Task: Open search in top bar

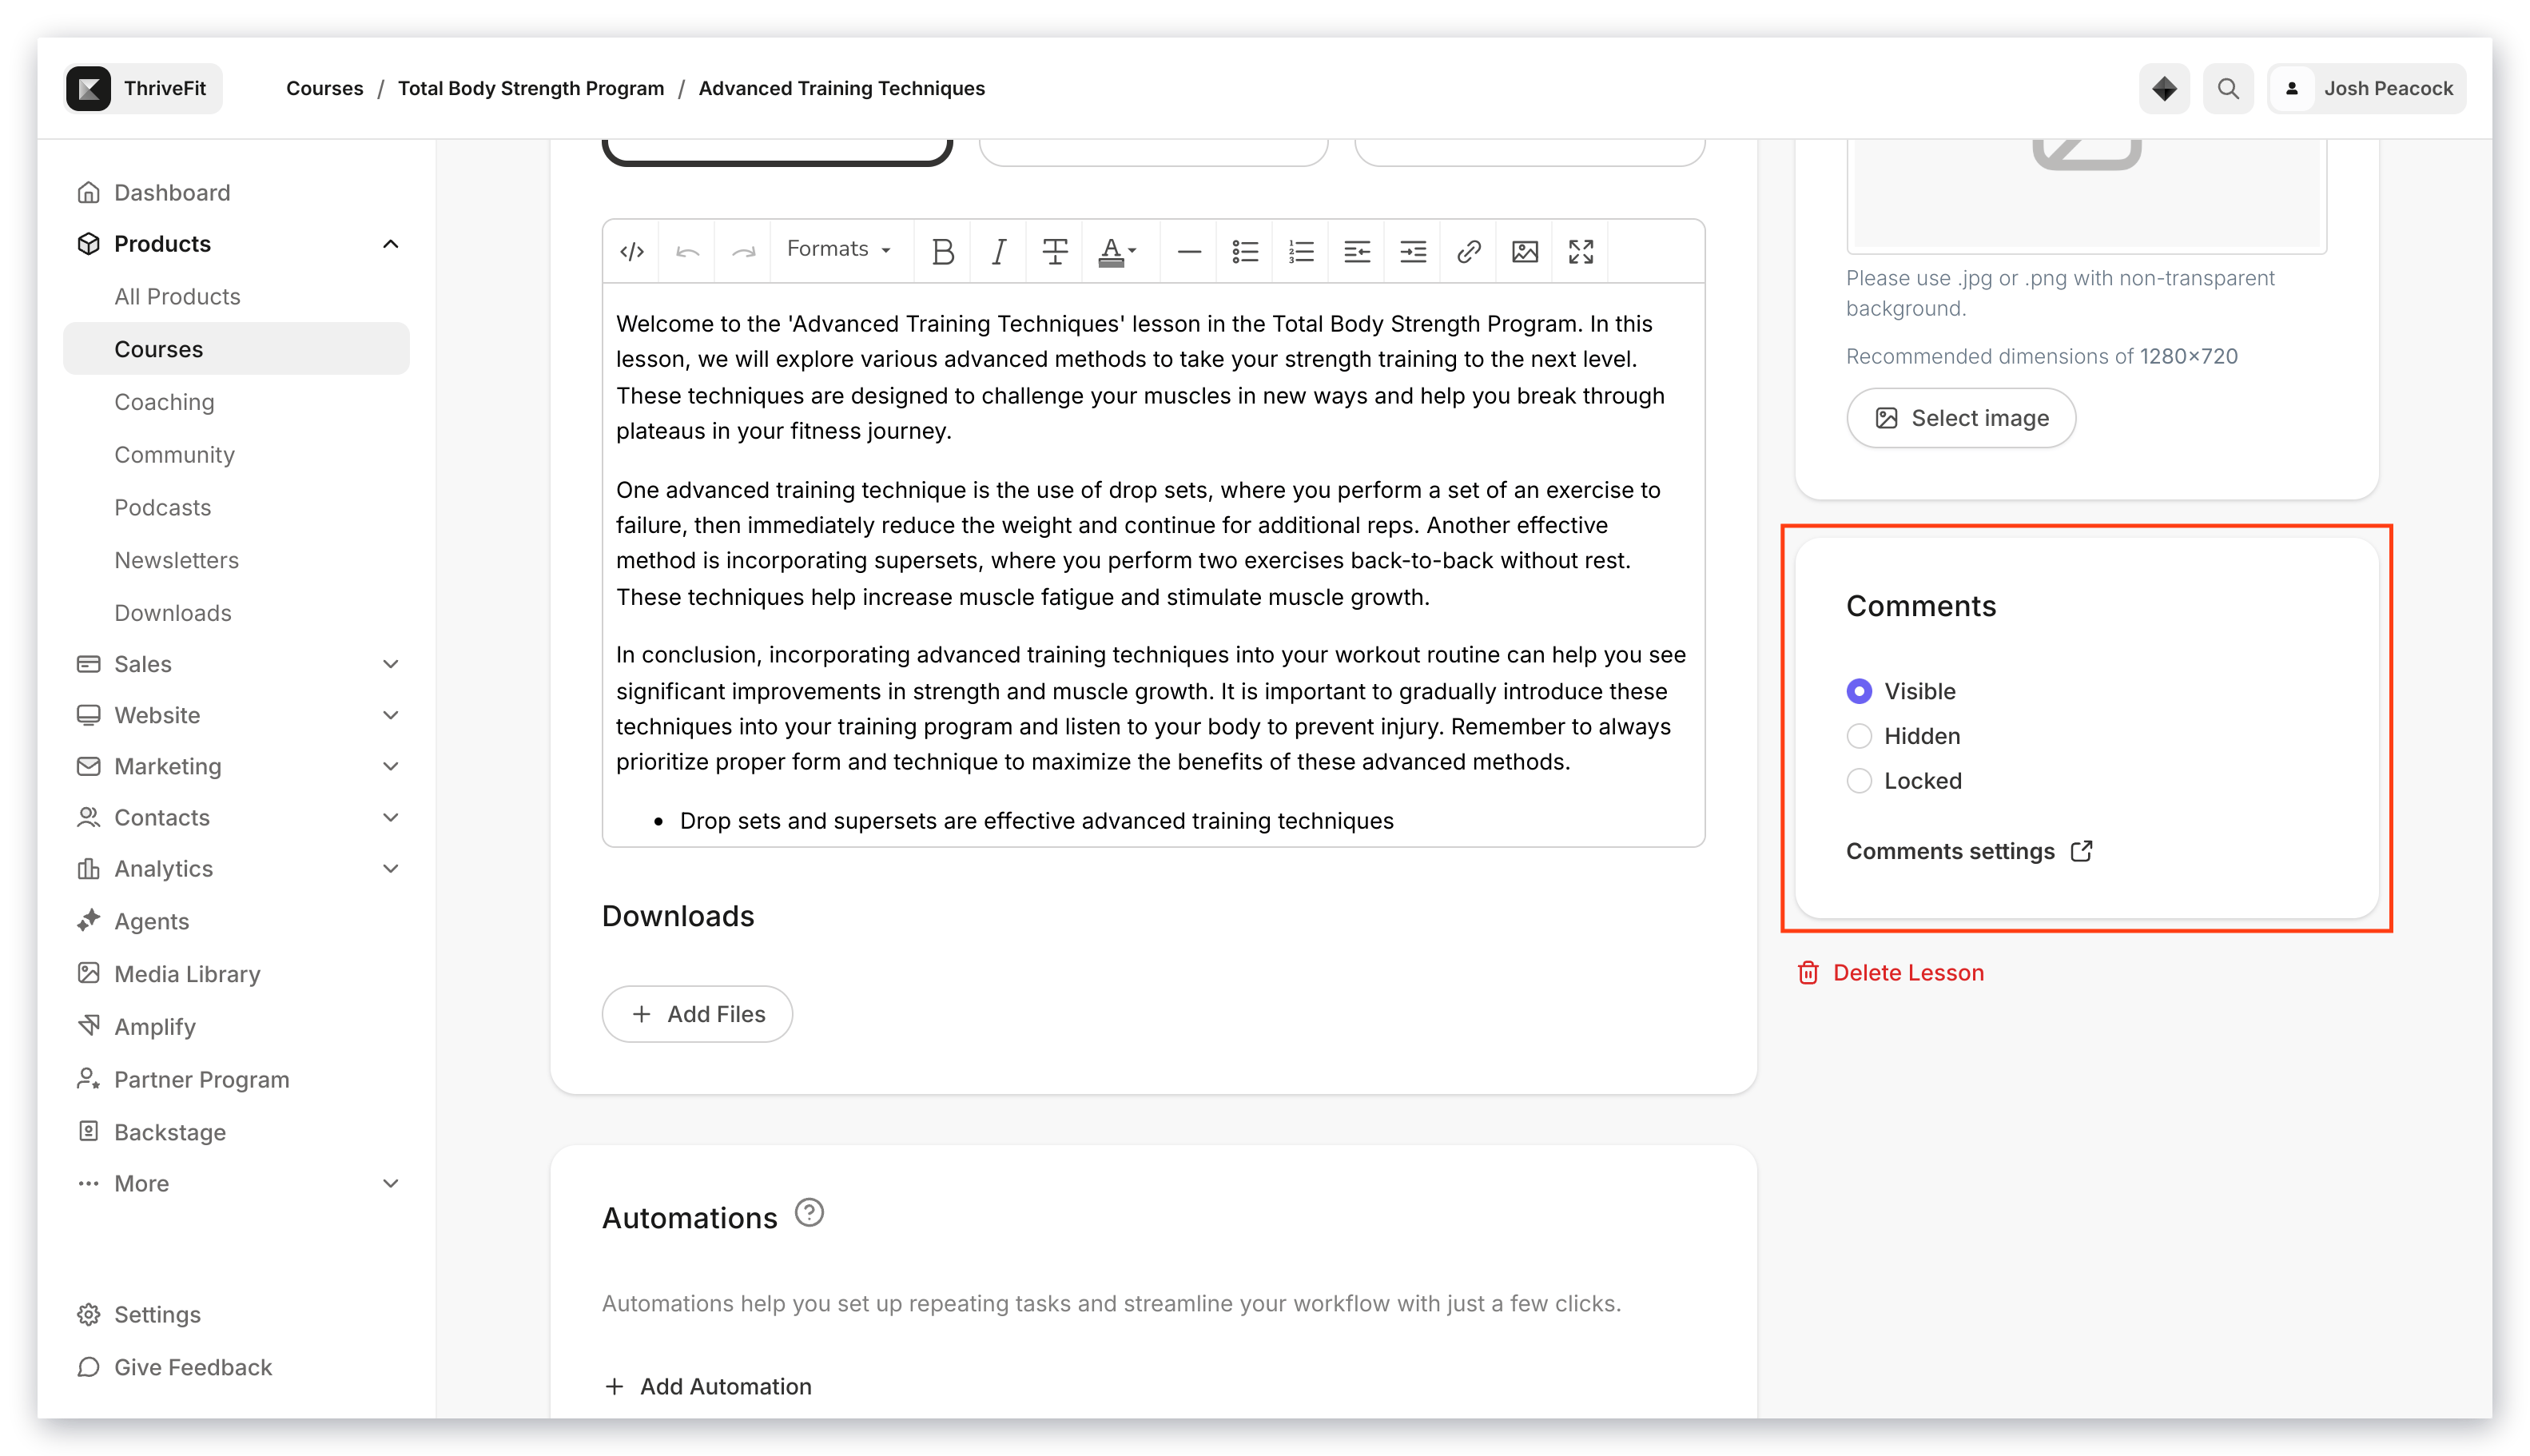Action: pos(2228,88)
